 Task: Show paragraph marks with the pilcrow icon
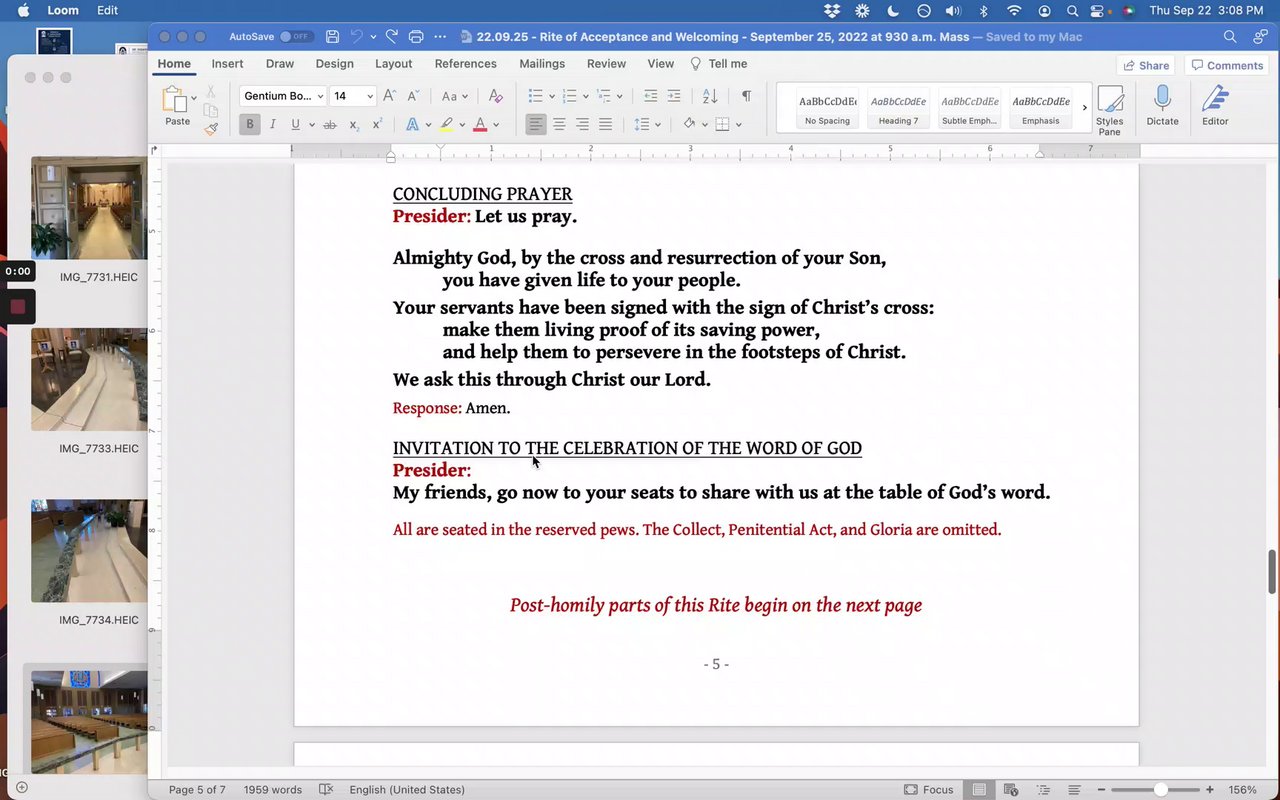coord(746,96)
